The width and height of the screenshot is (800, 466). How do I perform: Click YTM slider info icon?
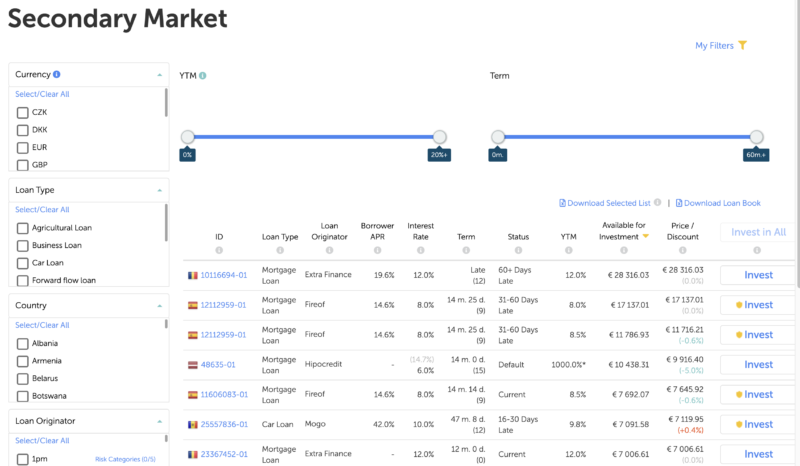point(203,76)
